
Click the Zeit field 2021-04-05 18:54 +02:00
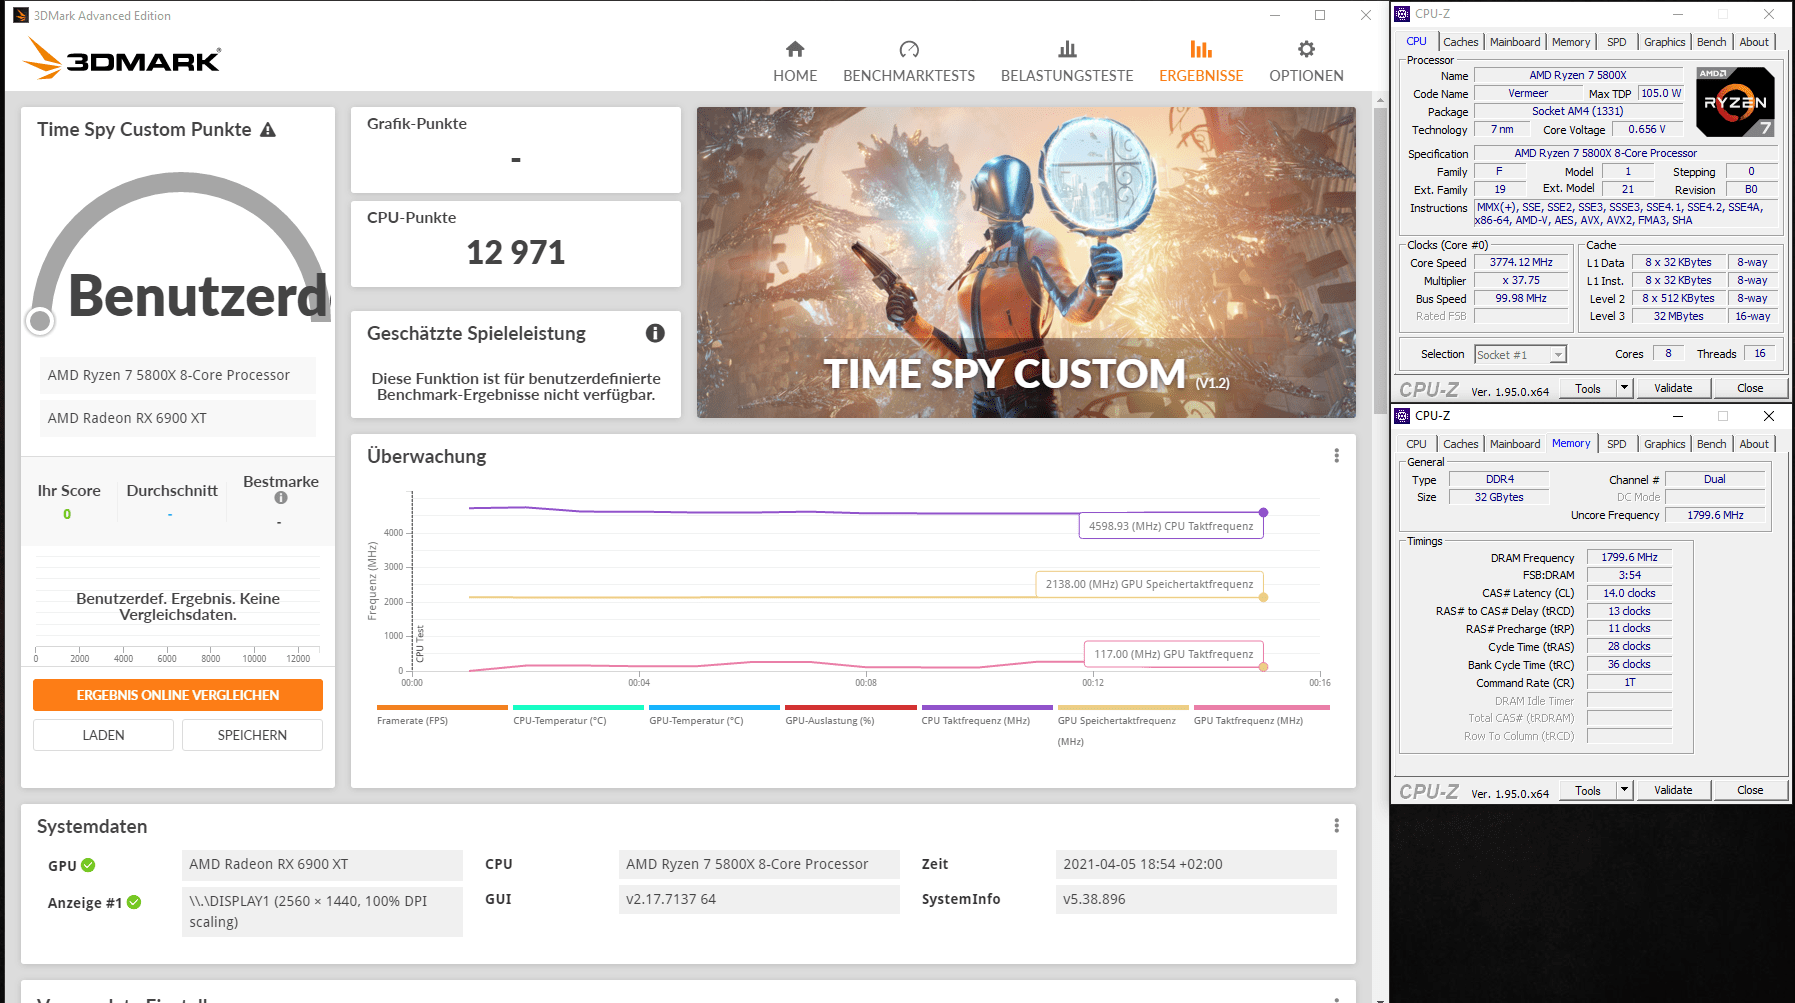[1196, 864]
